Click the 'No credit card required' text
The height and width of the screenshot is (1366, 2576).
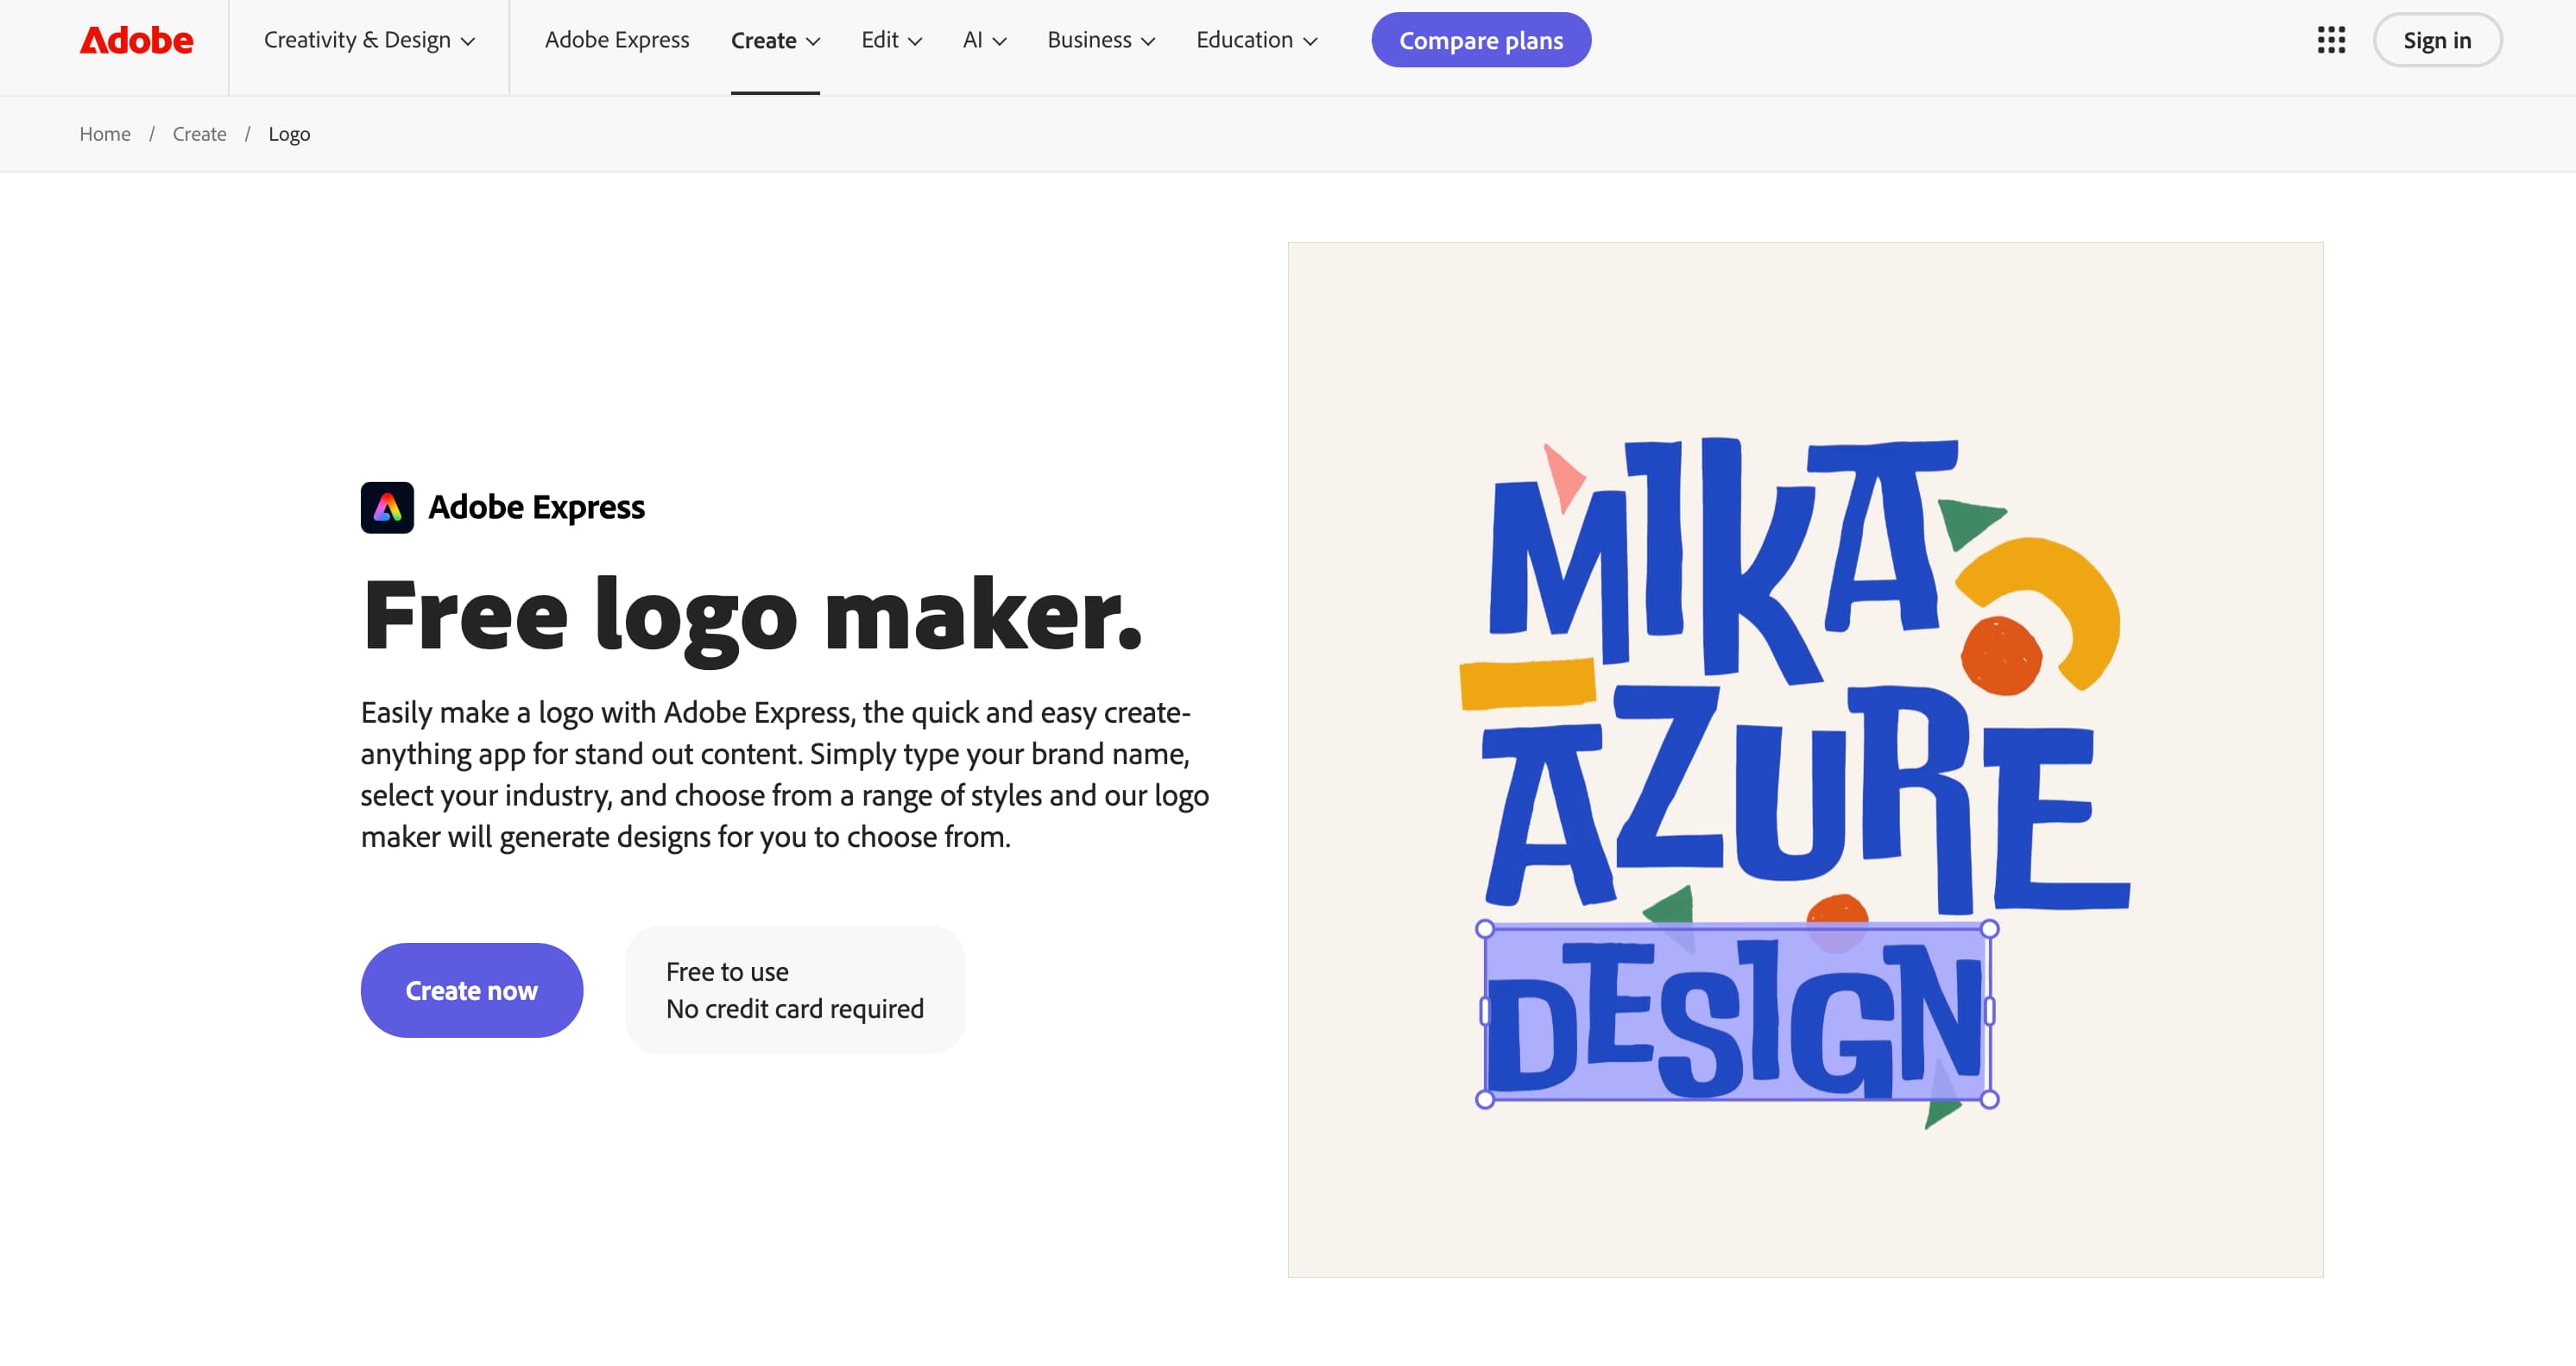point(795,1009)
